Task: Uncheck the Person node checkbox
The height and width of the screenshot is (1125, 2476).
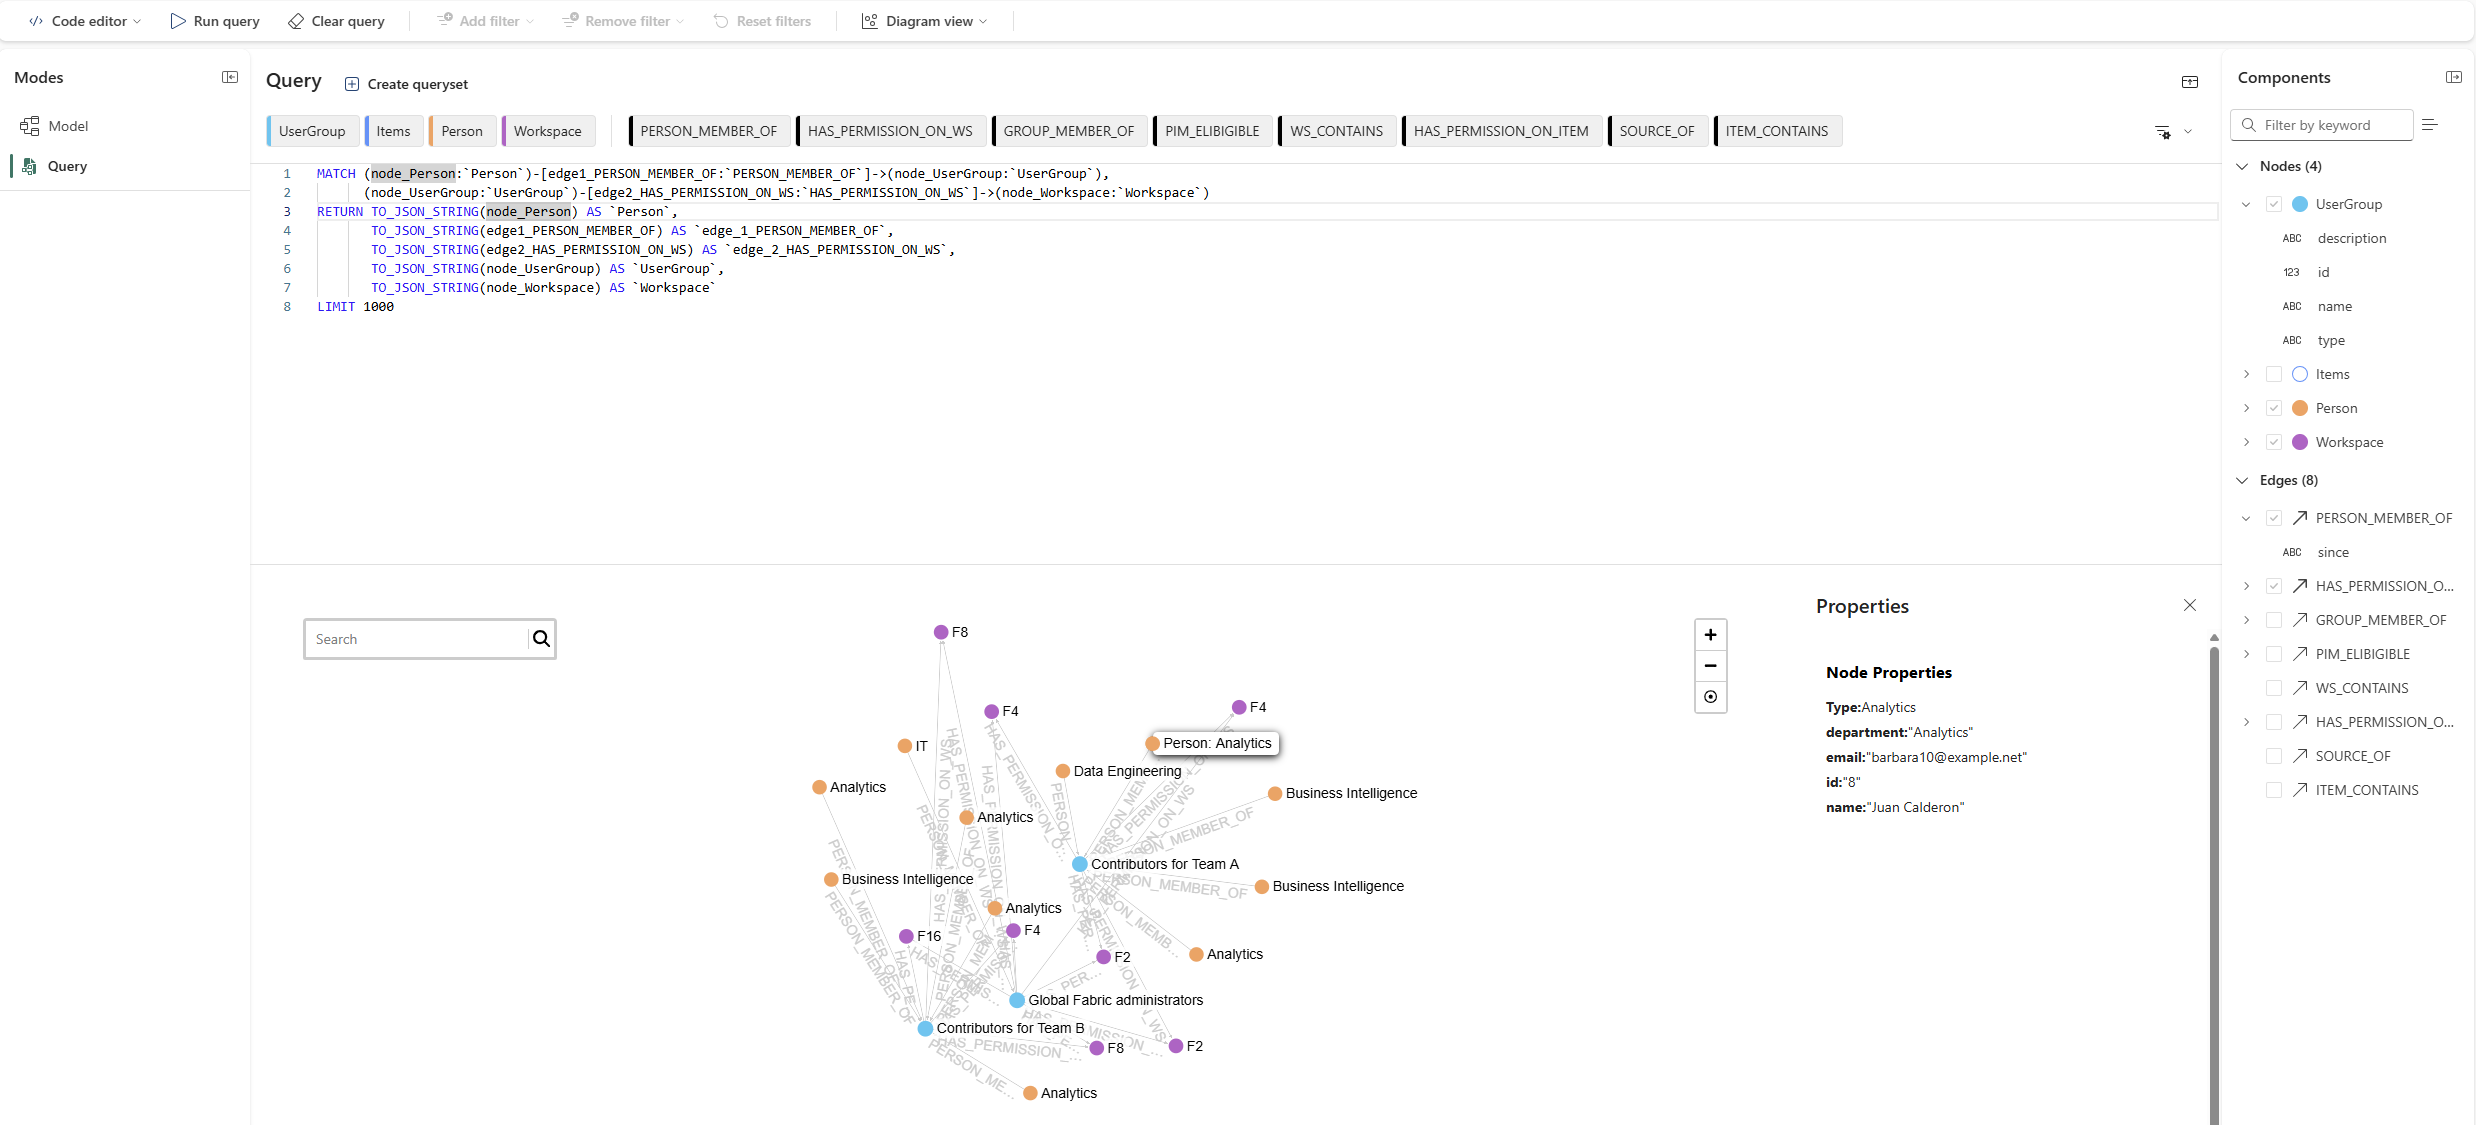Action: point(2275,408)
